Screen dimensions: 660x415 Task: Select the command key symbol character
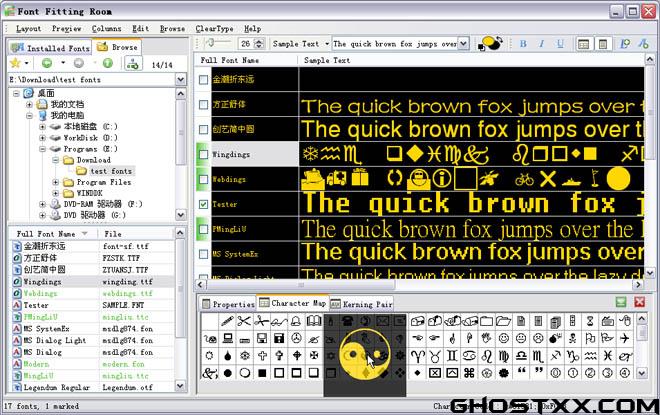click(x=469, y=373)
